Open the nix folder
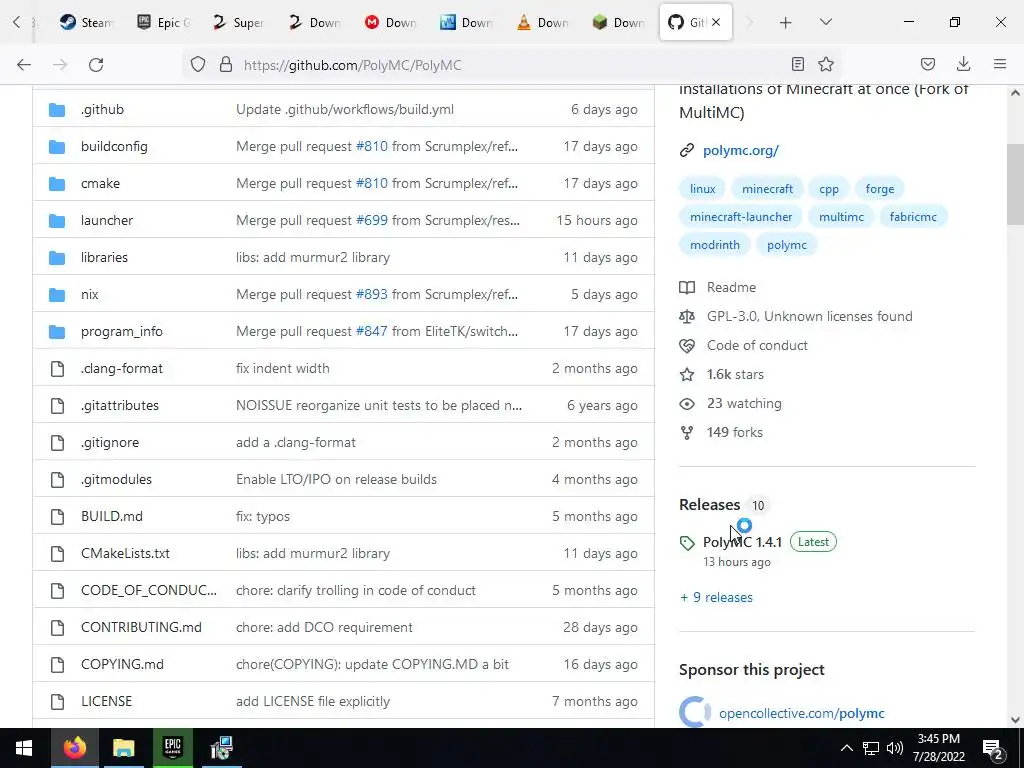The height and width of the screenshot is (768, 1024). point(90,295)
